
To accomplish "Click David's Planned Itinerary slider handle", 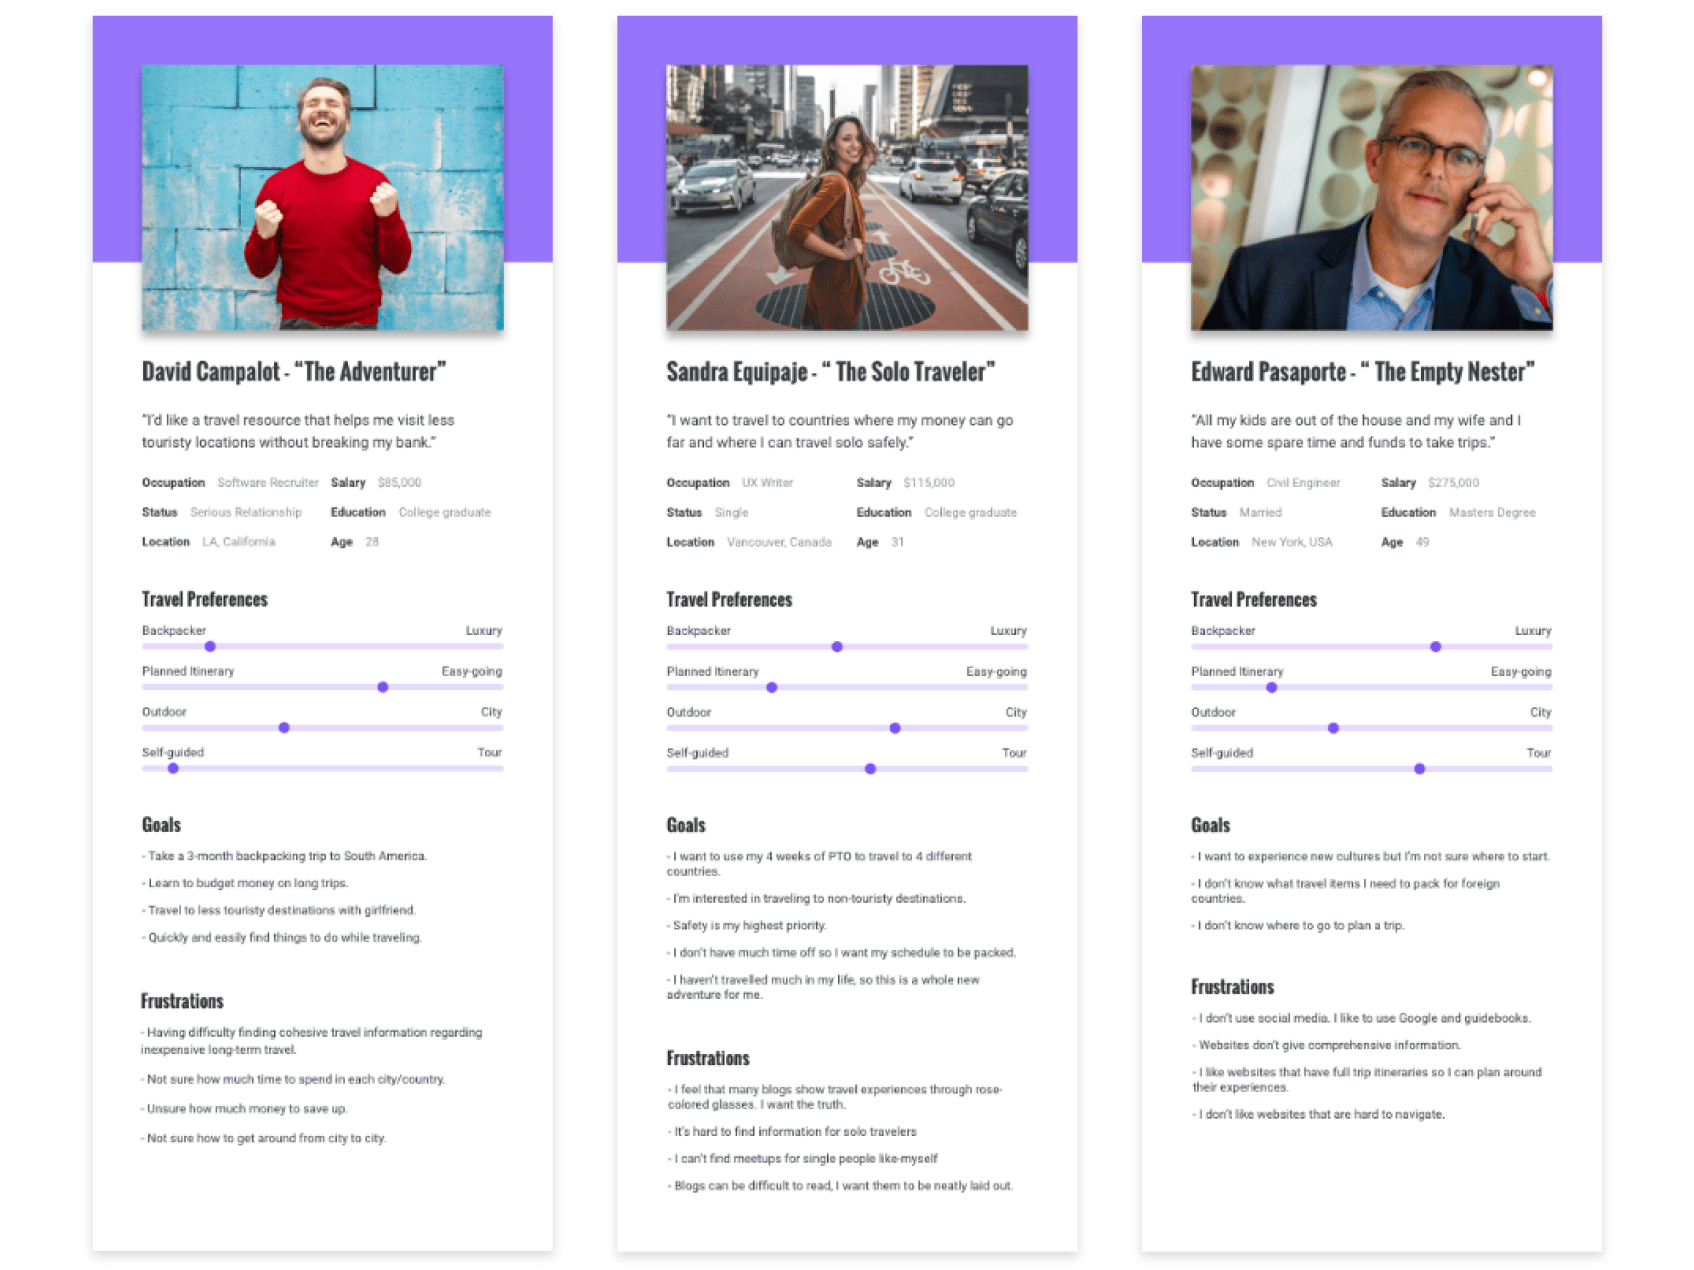I will (383, 687).
